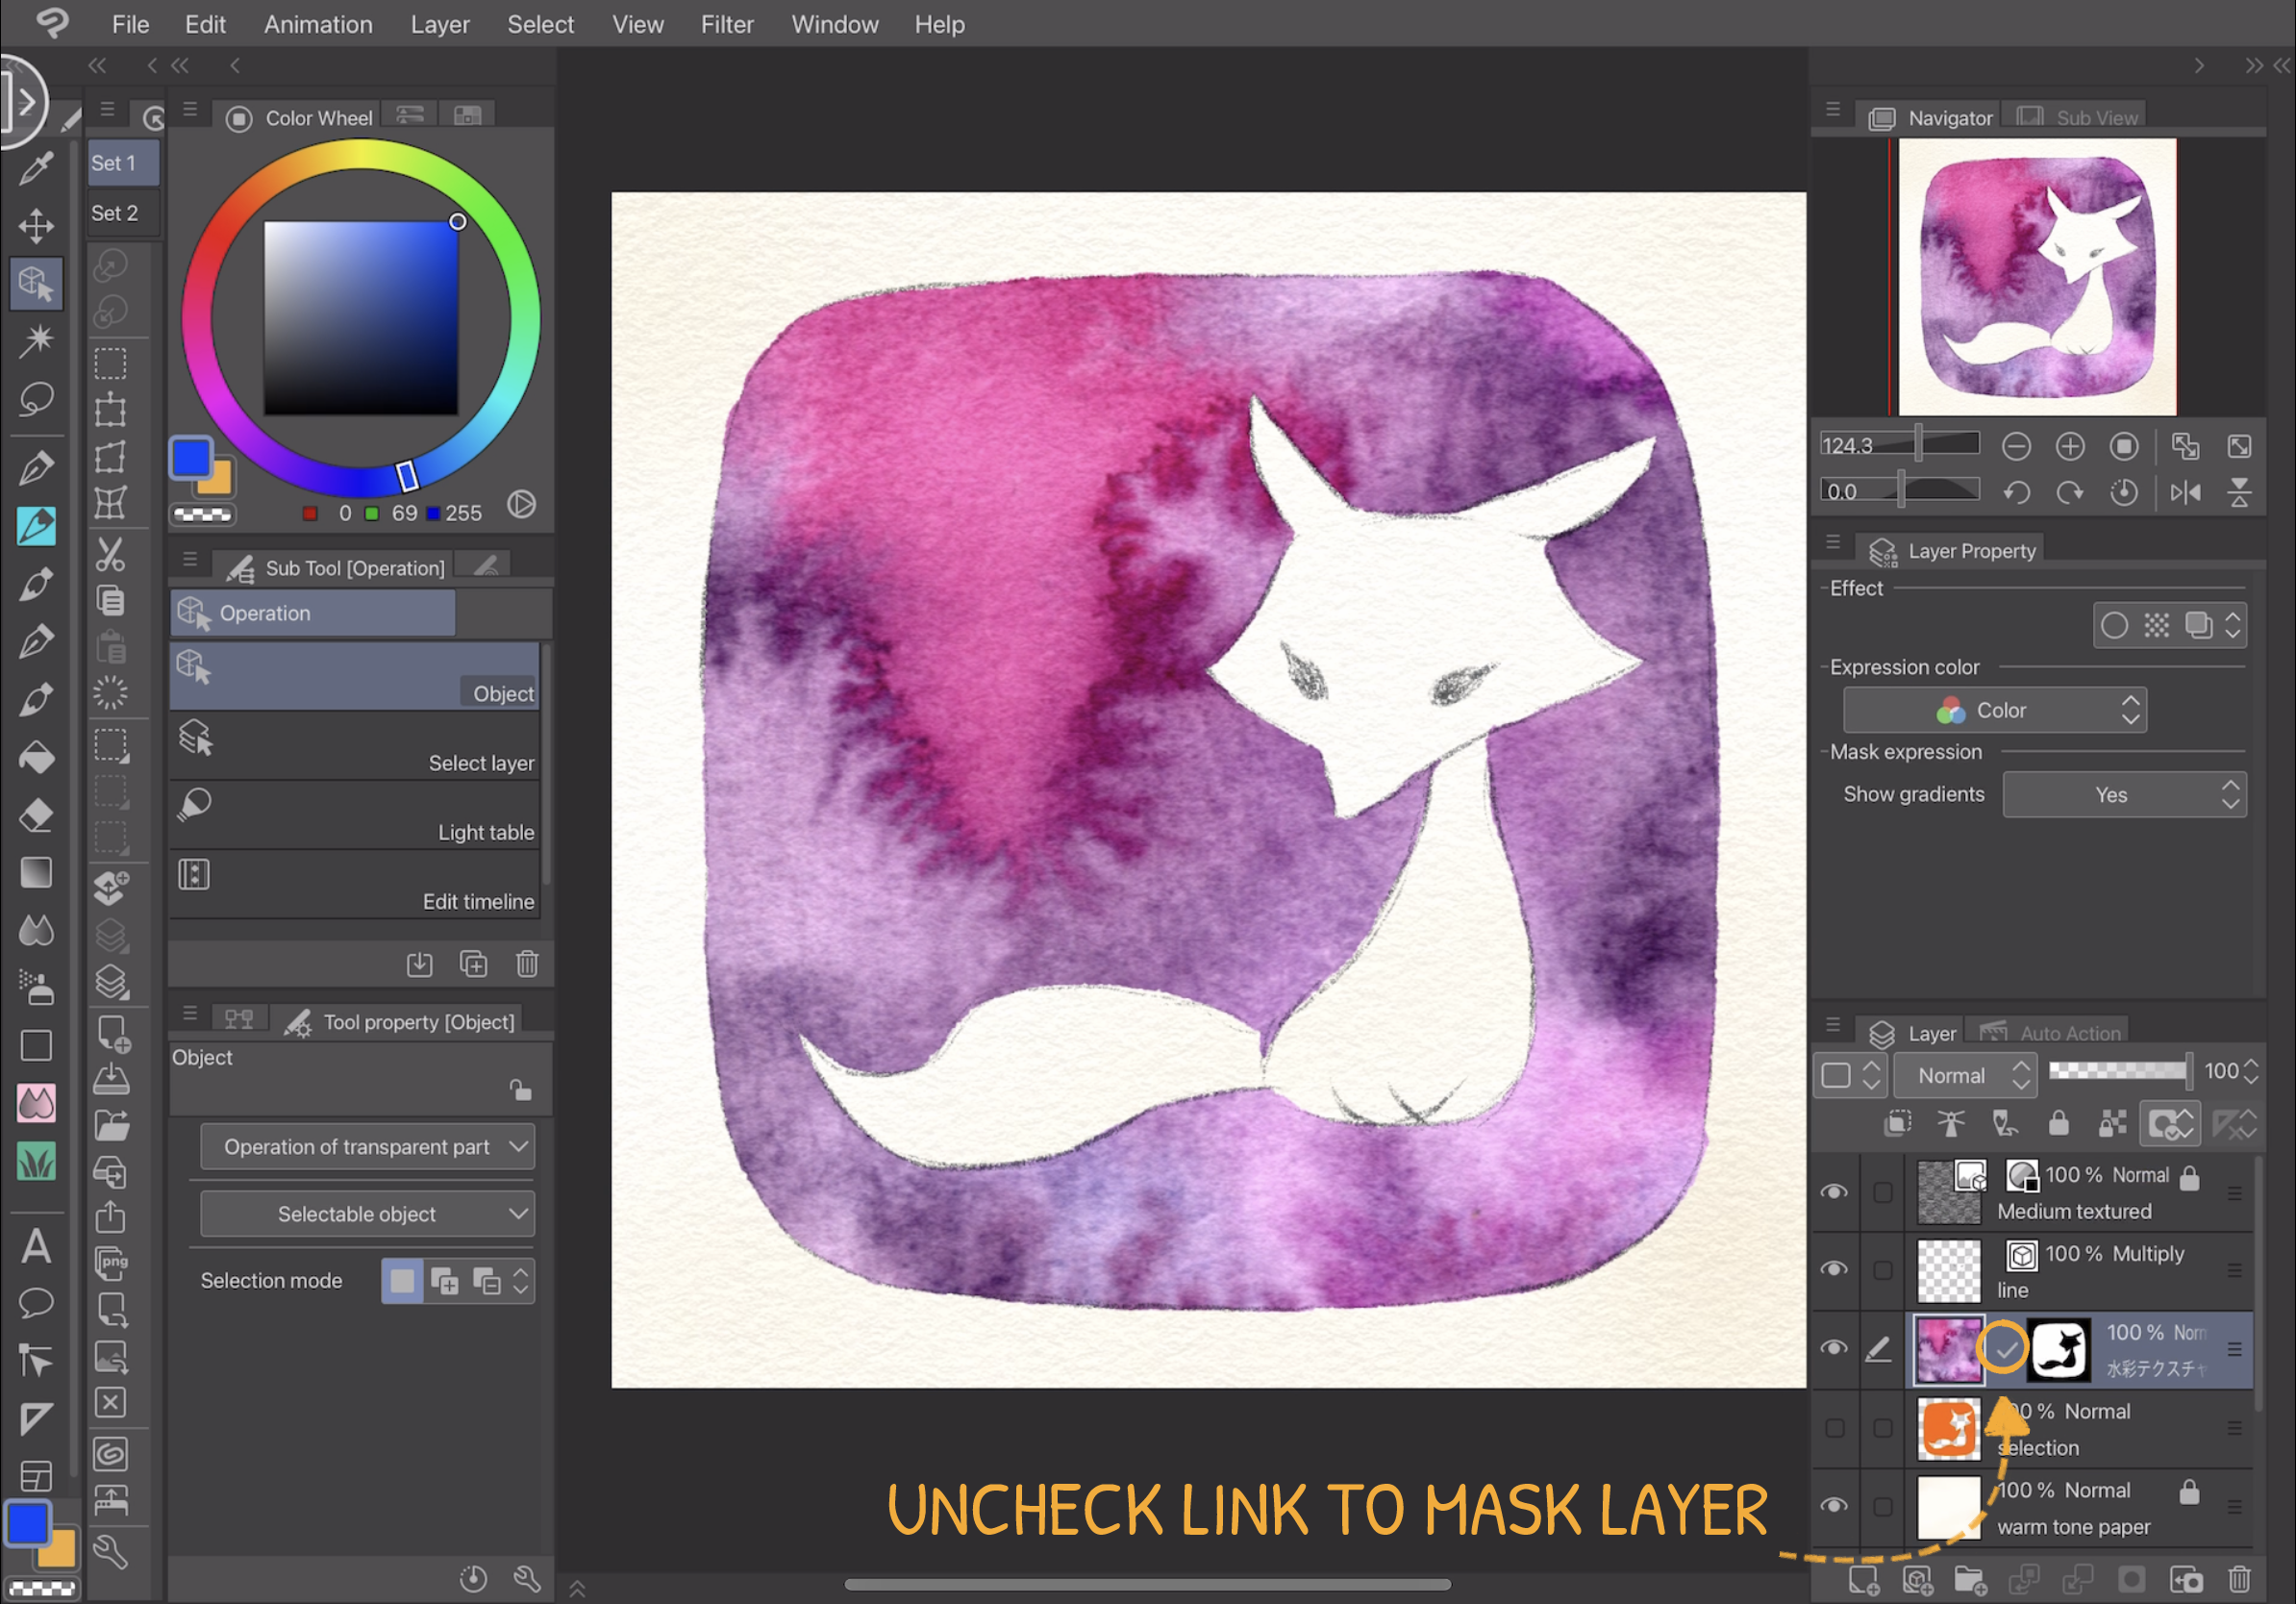Open the Layer menu
Screen dimensions: 2296x1604
(x=439, y=24)
